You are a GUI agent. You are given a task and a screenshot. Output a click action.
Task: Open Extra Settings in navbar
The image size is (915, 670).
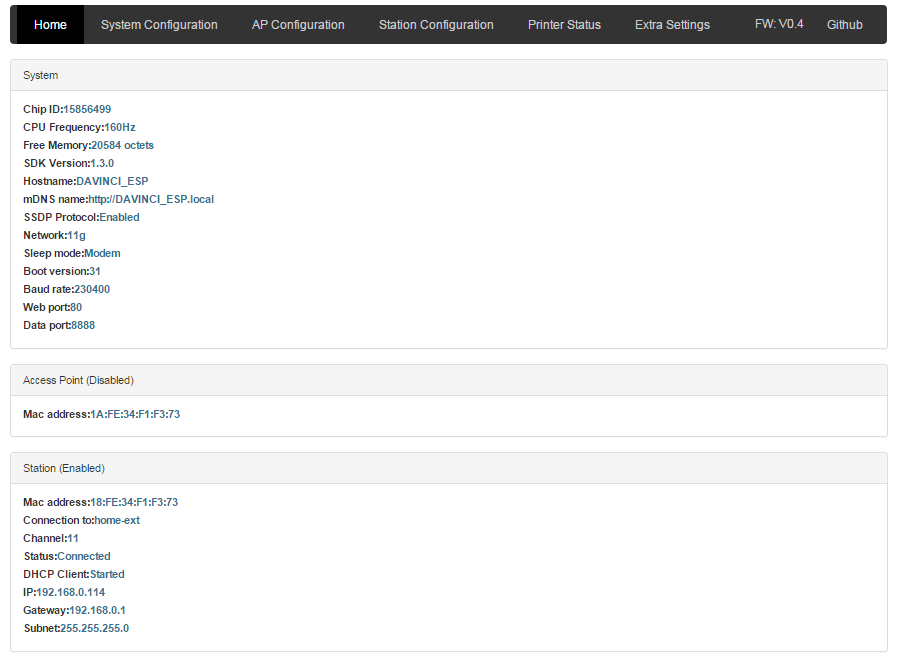click(x=672, y=24)
